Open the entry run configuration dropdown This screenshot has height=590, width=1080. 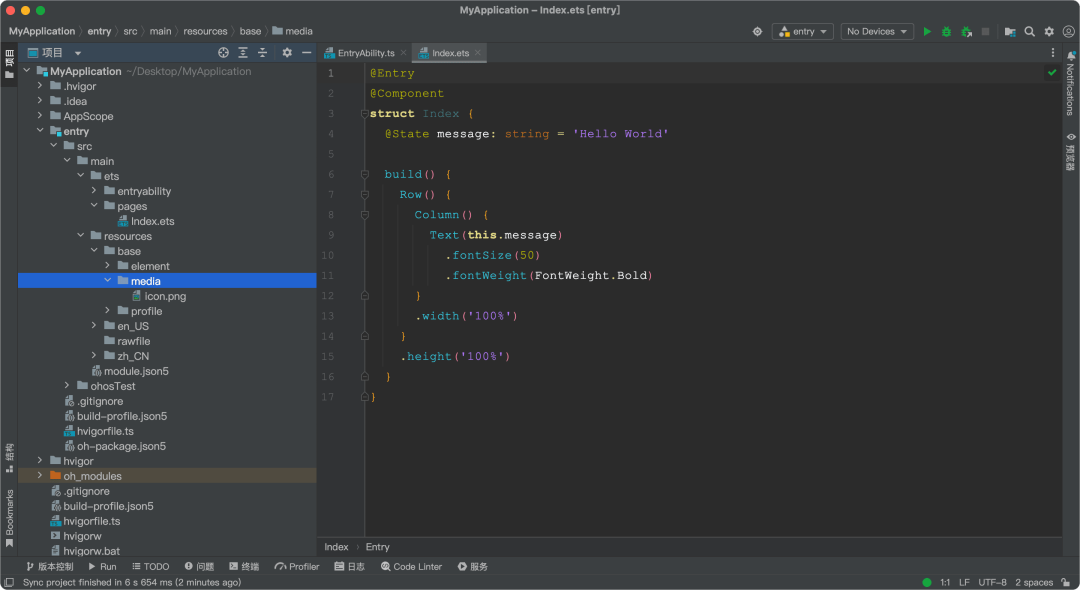pyautogui.click(x=802, y=32)
